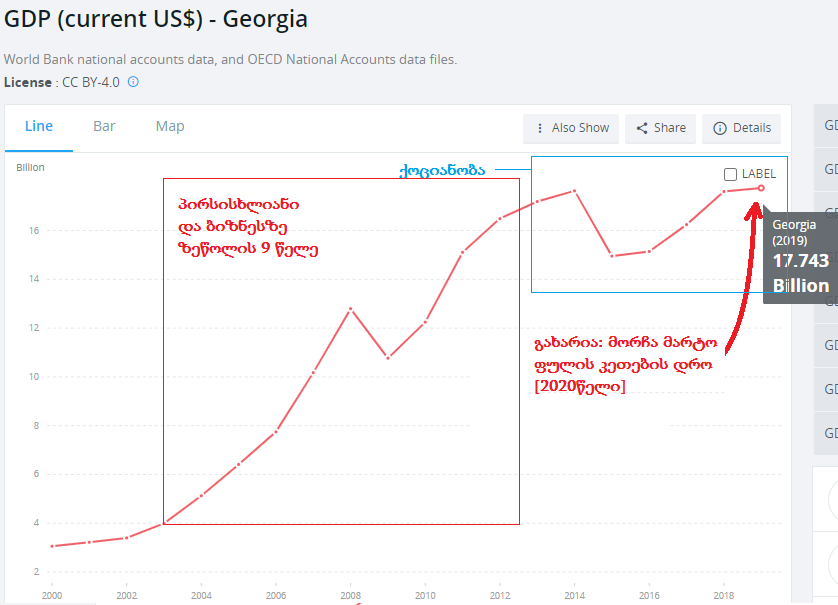Select the 2012 data point on the line
Screen dimensions: 838x605
point(500,218)
